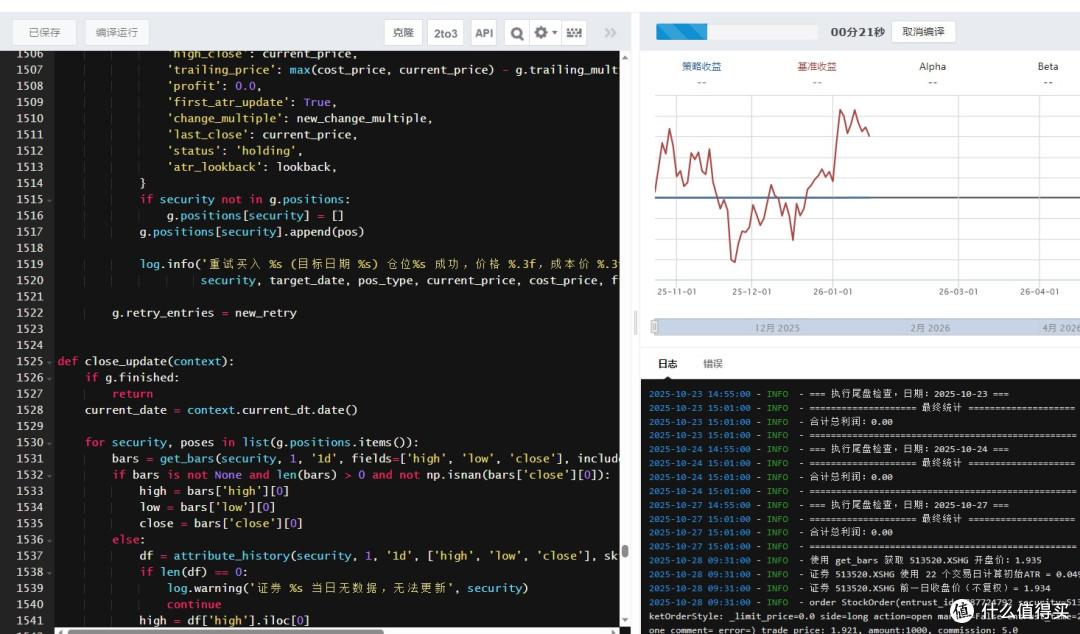Click the Beta metric label
Viewport: 1080px width, 634px height.
pyautogui.click(x=1048, y=66)
